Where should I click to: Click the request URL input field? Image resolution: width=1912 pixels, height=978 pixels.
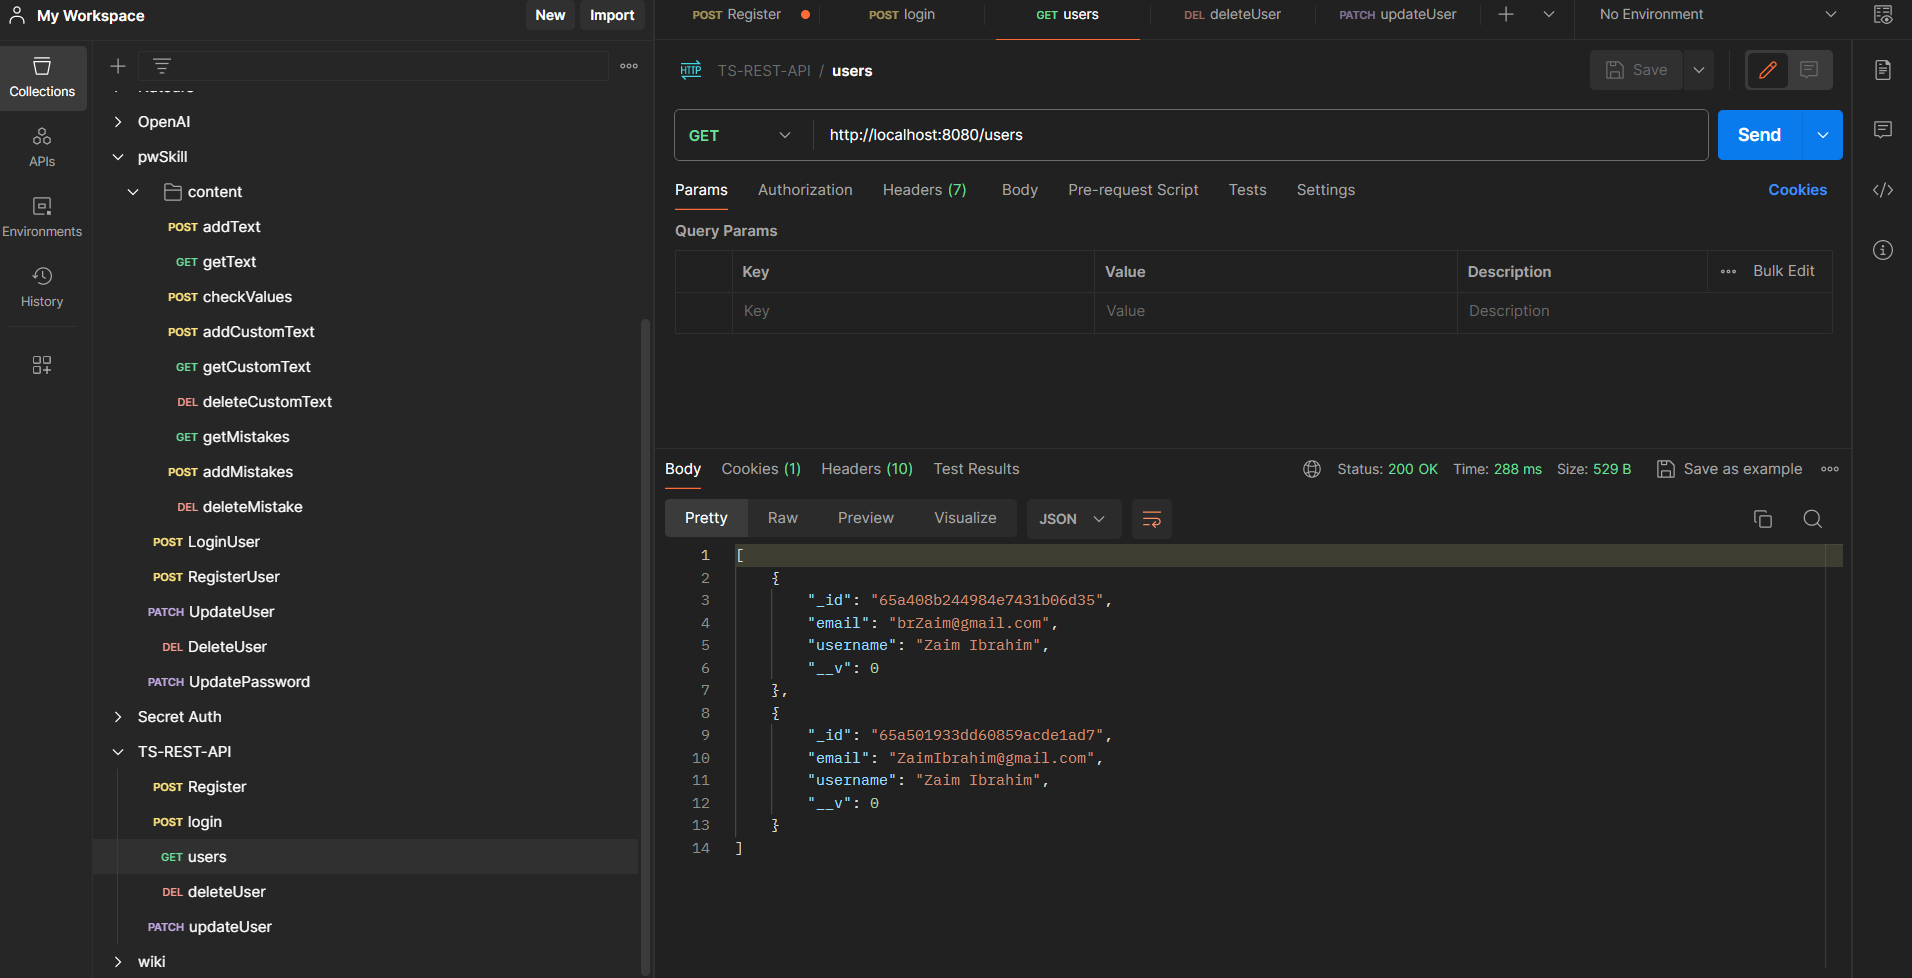click(x=1260, y=135)
